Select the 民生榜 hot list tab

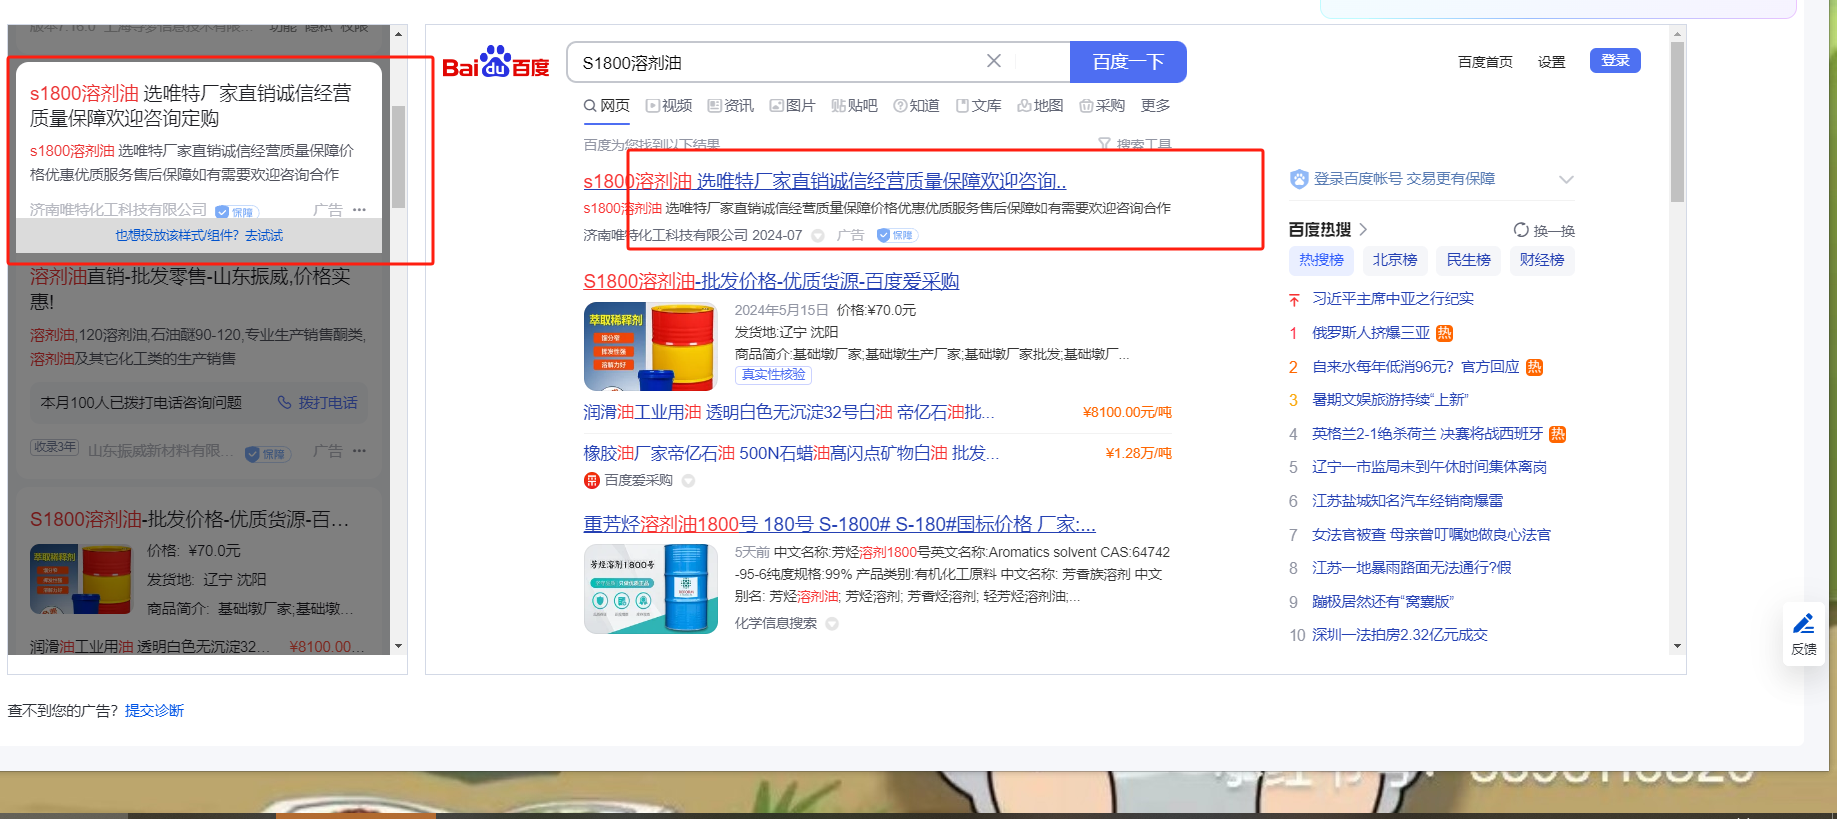1468,260
